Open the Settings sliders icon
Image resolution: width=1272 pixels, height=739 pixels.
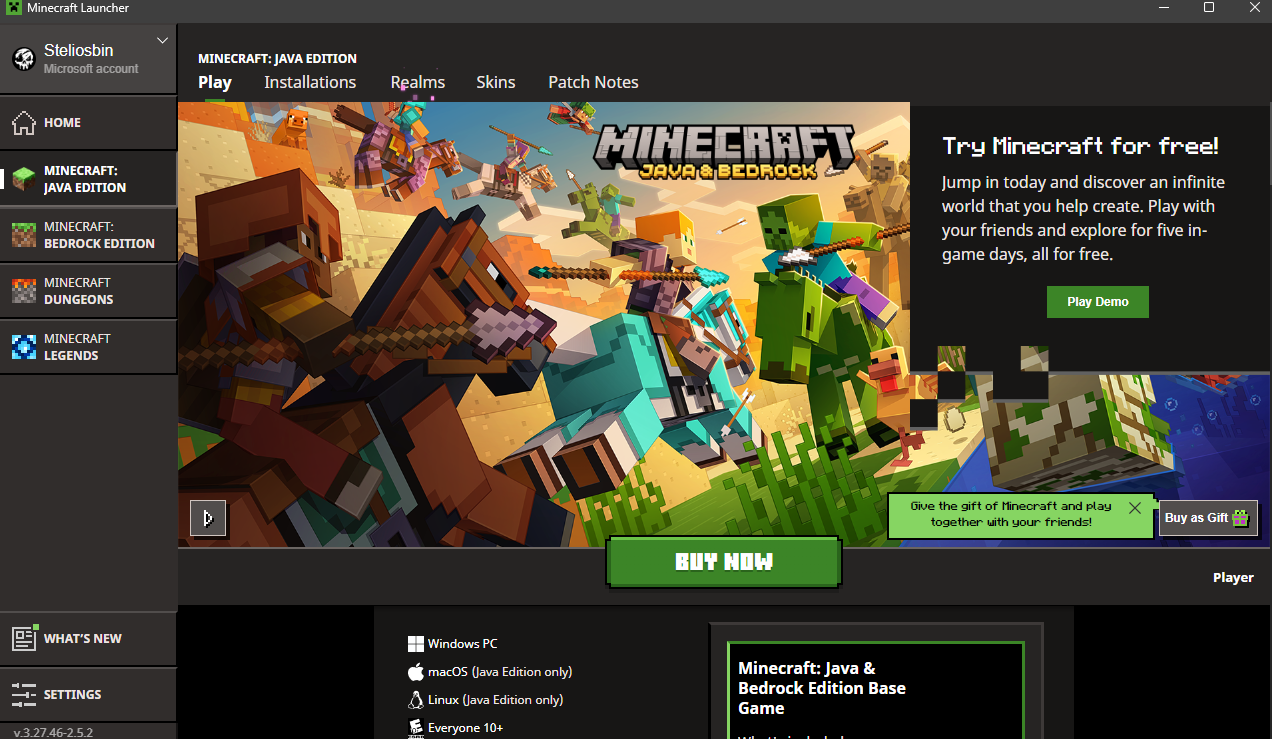tap(24, 694)
